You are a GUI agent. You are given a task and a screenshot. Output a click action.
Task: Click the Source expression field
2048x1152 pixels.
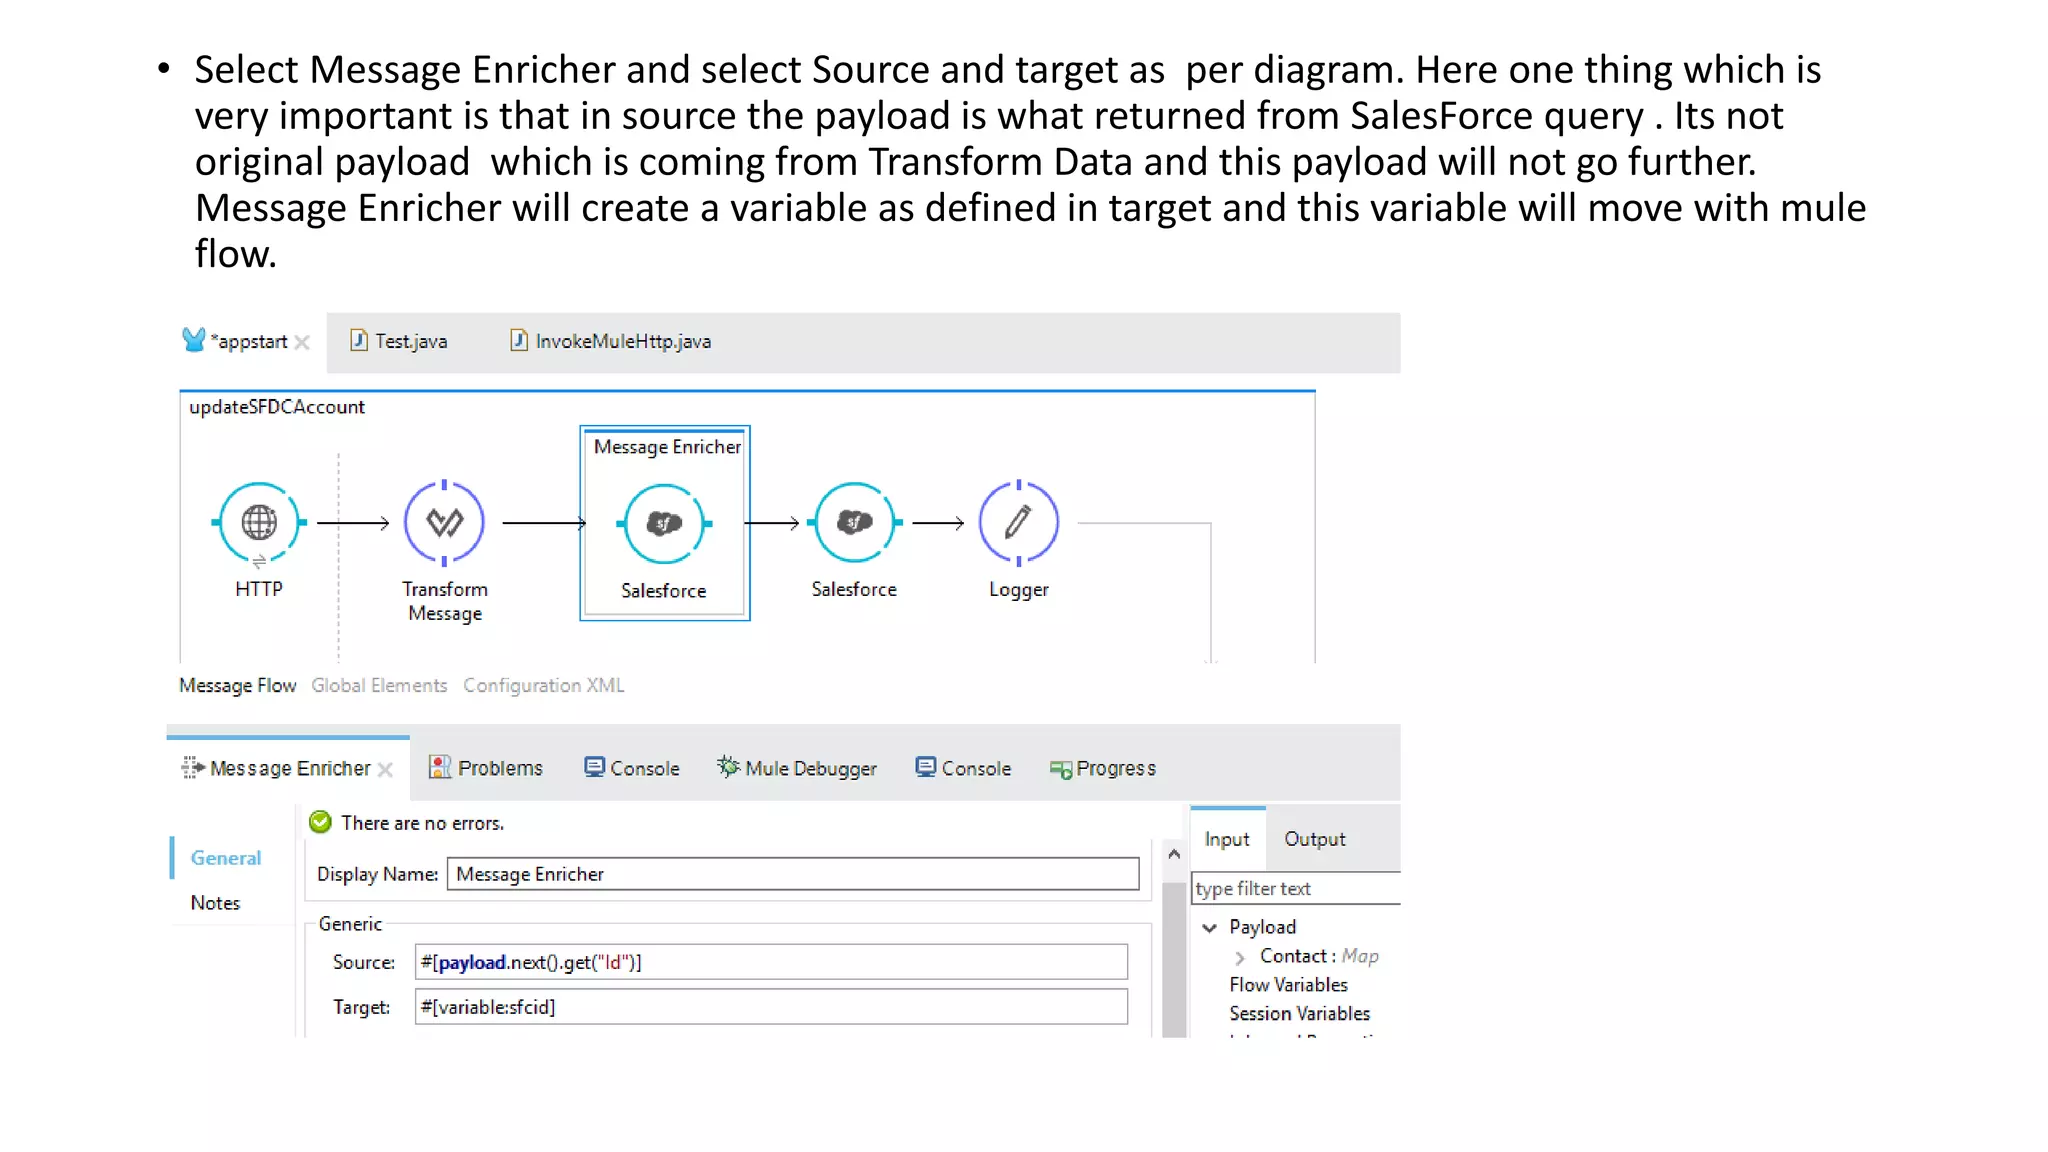pyautogui.click(x=771, y=962)
